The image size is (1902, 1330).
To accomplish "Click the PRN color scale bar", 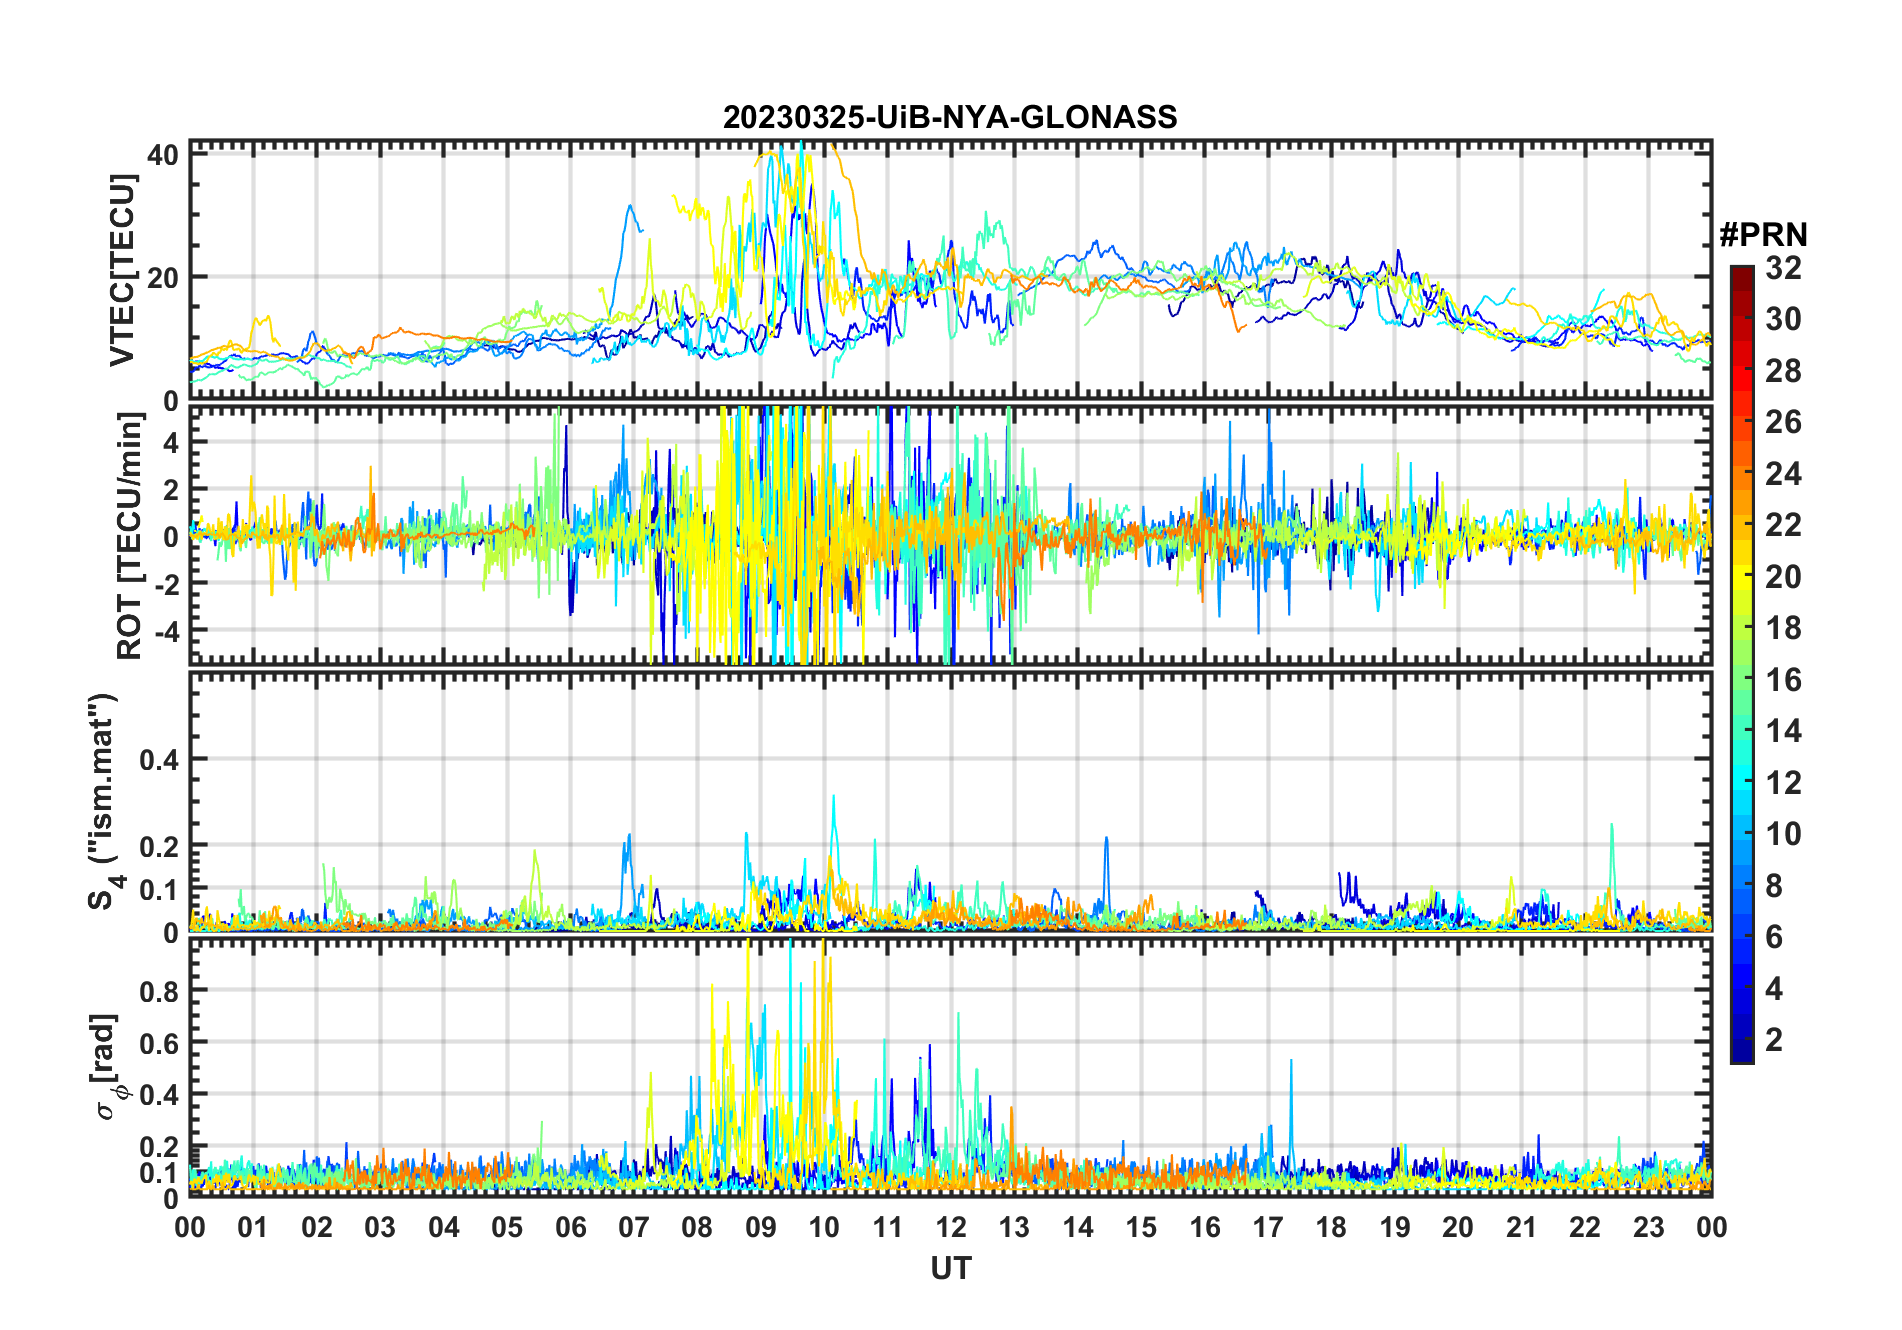I will (1741, 664).
